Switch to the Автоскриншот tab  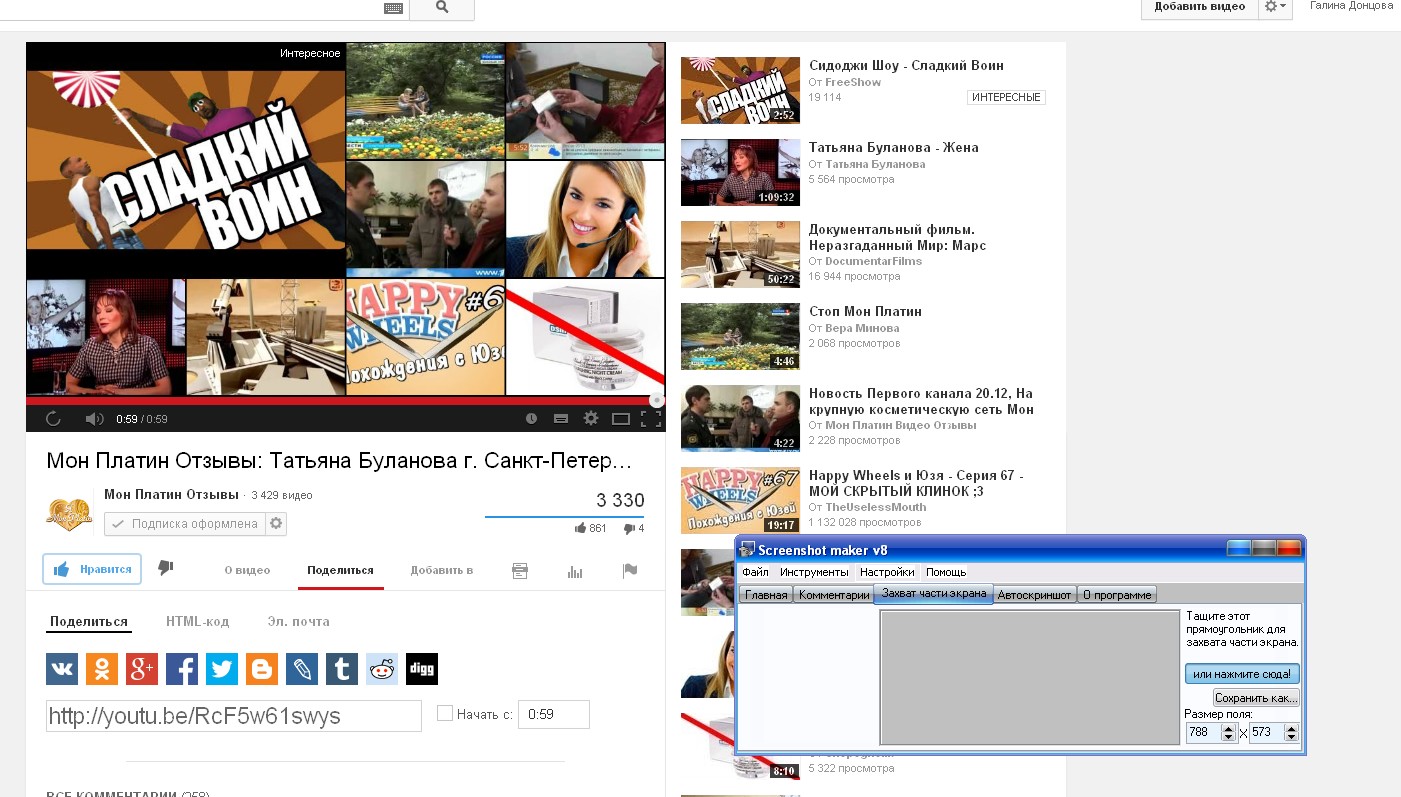coord(1035,595)
